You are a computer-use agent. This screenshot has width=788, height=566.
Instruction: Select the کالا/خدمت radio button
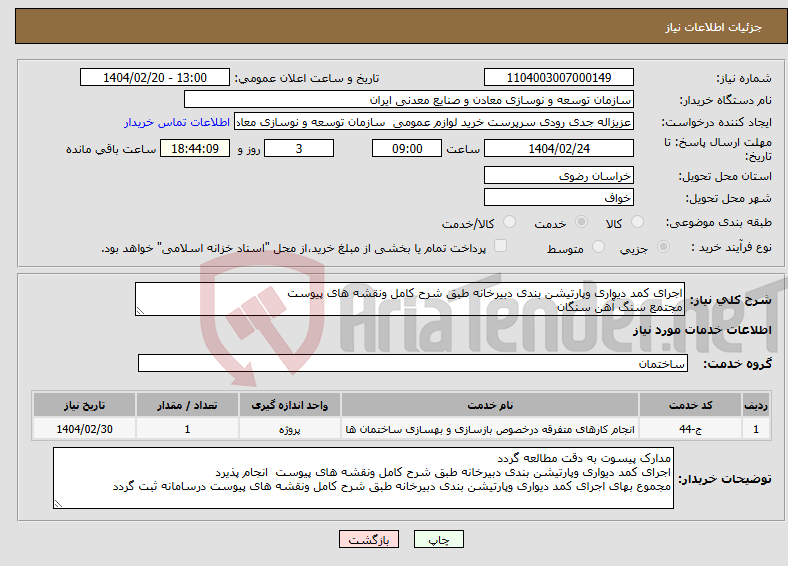point(510,222)
